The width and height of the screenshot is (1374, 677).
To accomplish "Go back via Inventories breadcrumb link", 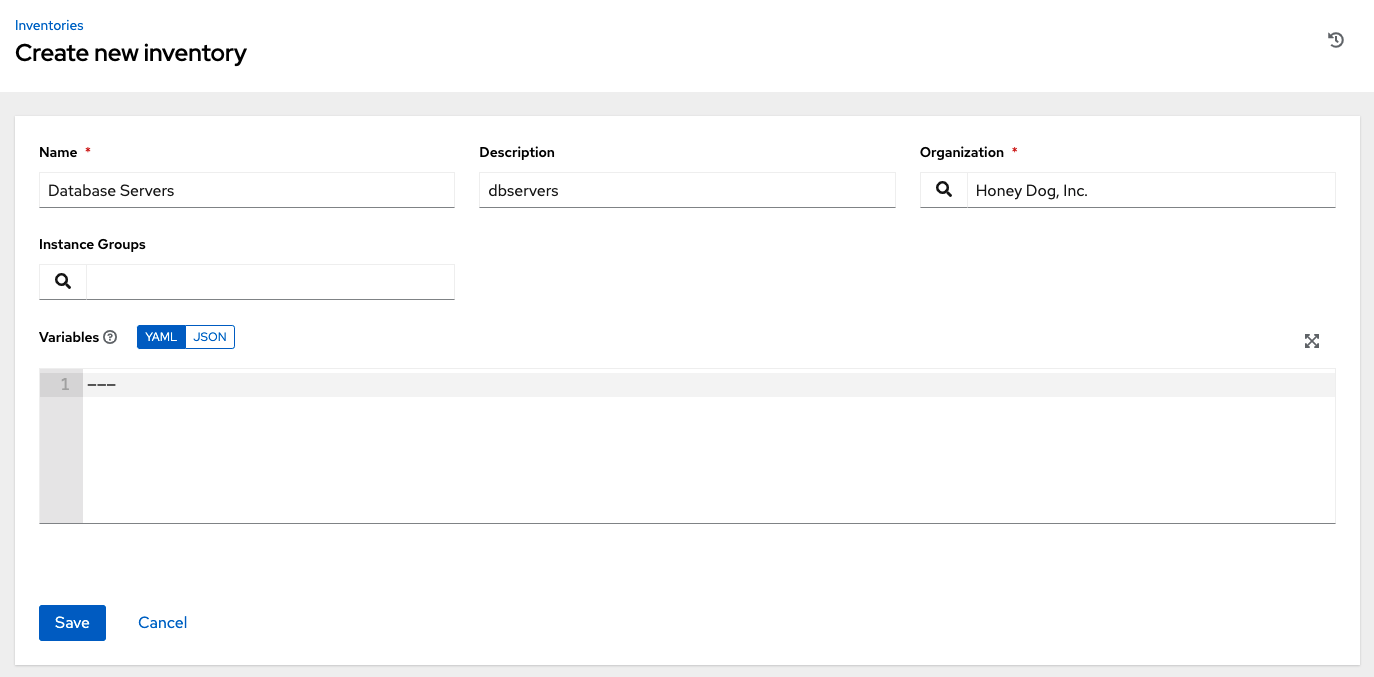I will tap(49, 25).
